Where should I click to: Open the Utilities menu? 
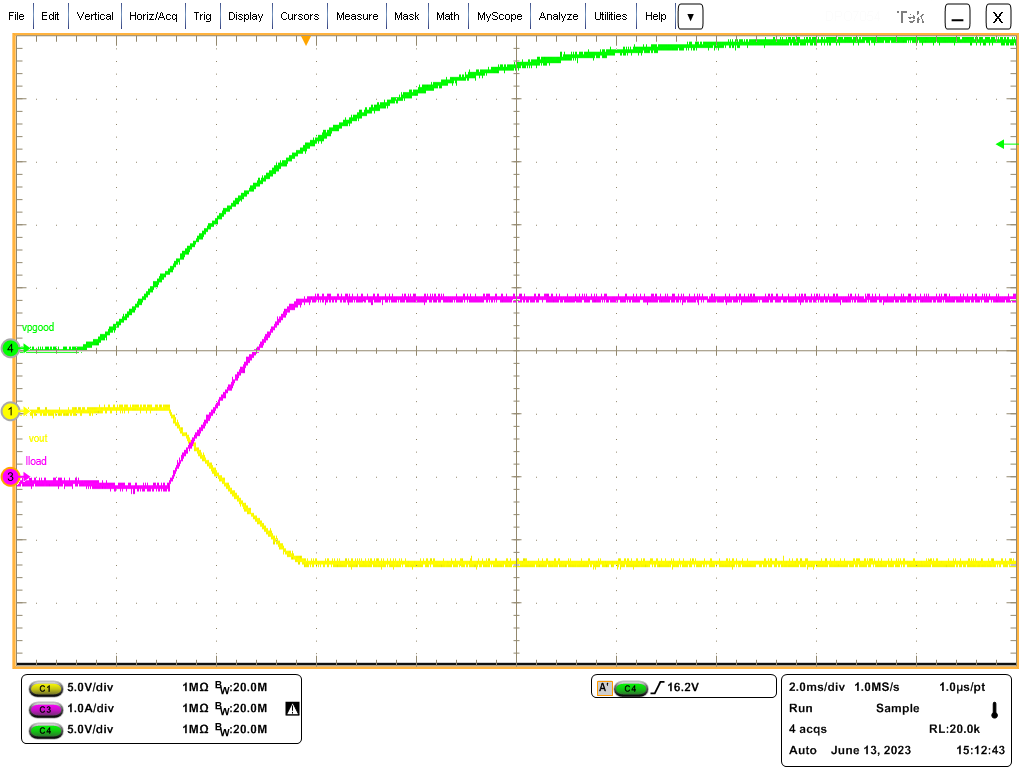[x=611, y=15]
